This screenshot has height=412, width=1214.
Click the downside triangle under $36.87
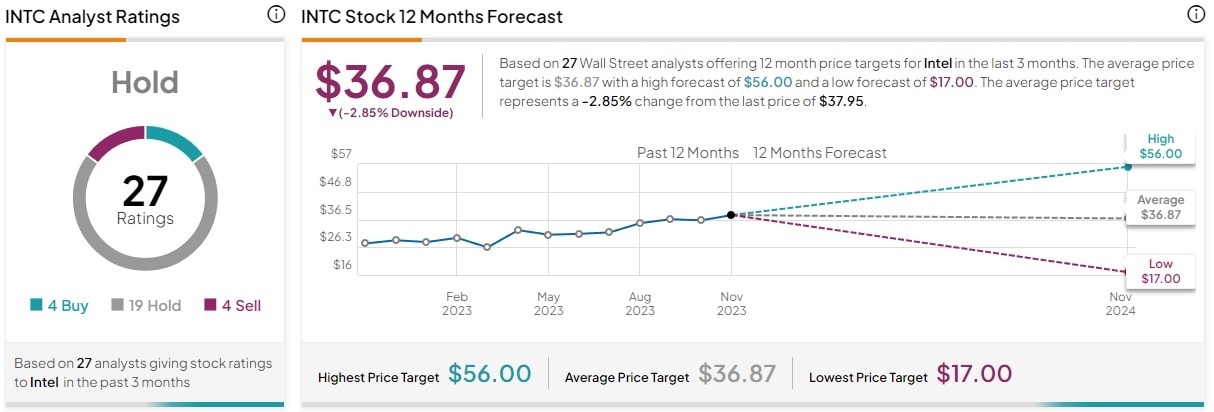click(332, 113)
